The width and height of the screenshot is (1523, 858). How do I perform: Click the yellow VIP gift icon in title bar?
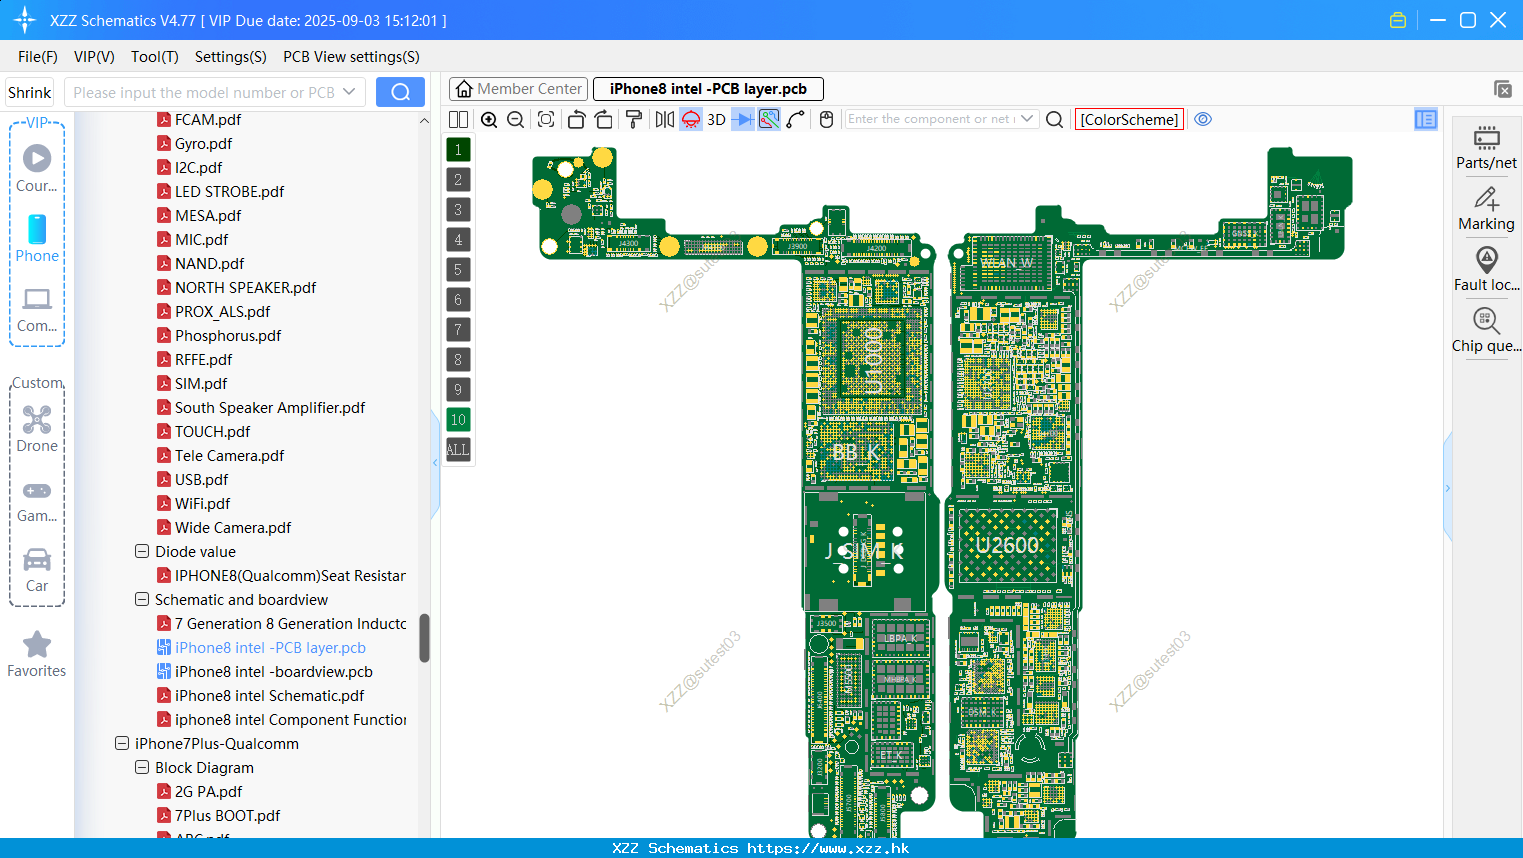pyautogui.click(x=1398, y=20)
